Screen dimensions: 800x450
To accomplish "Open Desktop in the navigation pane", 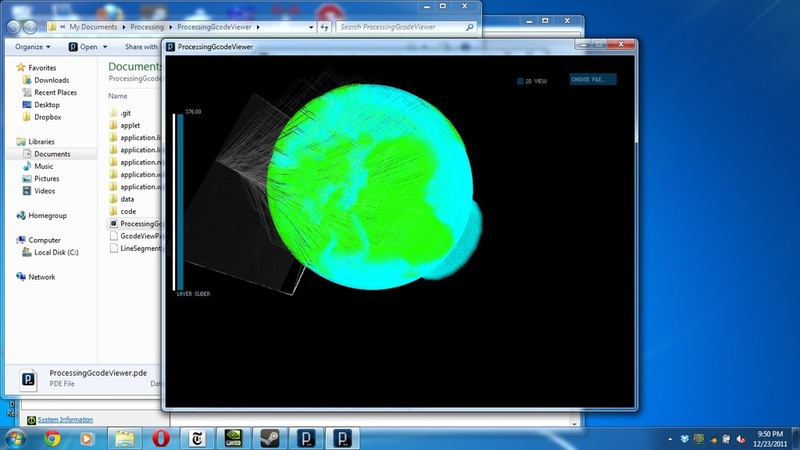I will point(46,105).
